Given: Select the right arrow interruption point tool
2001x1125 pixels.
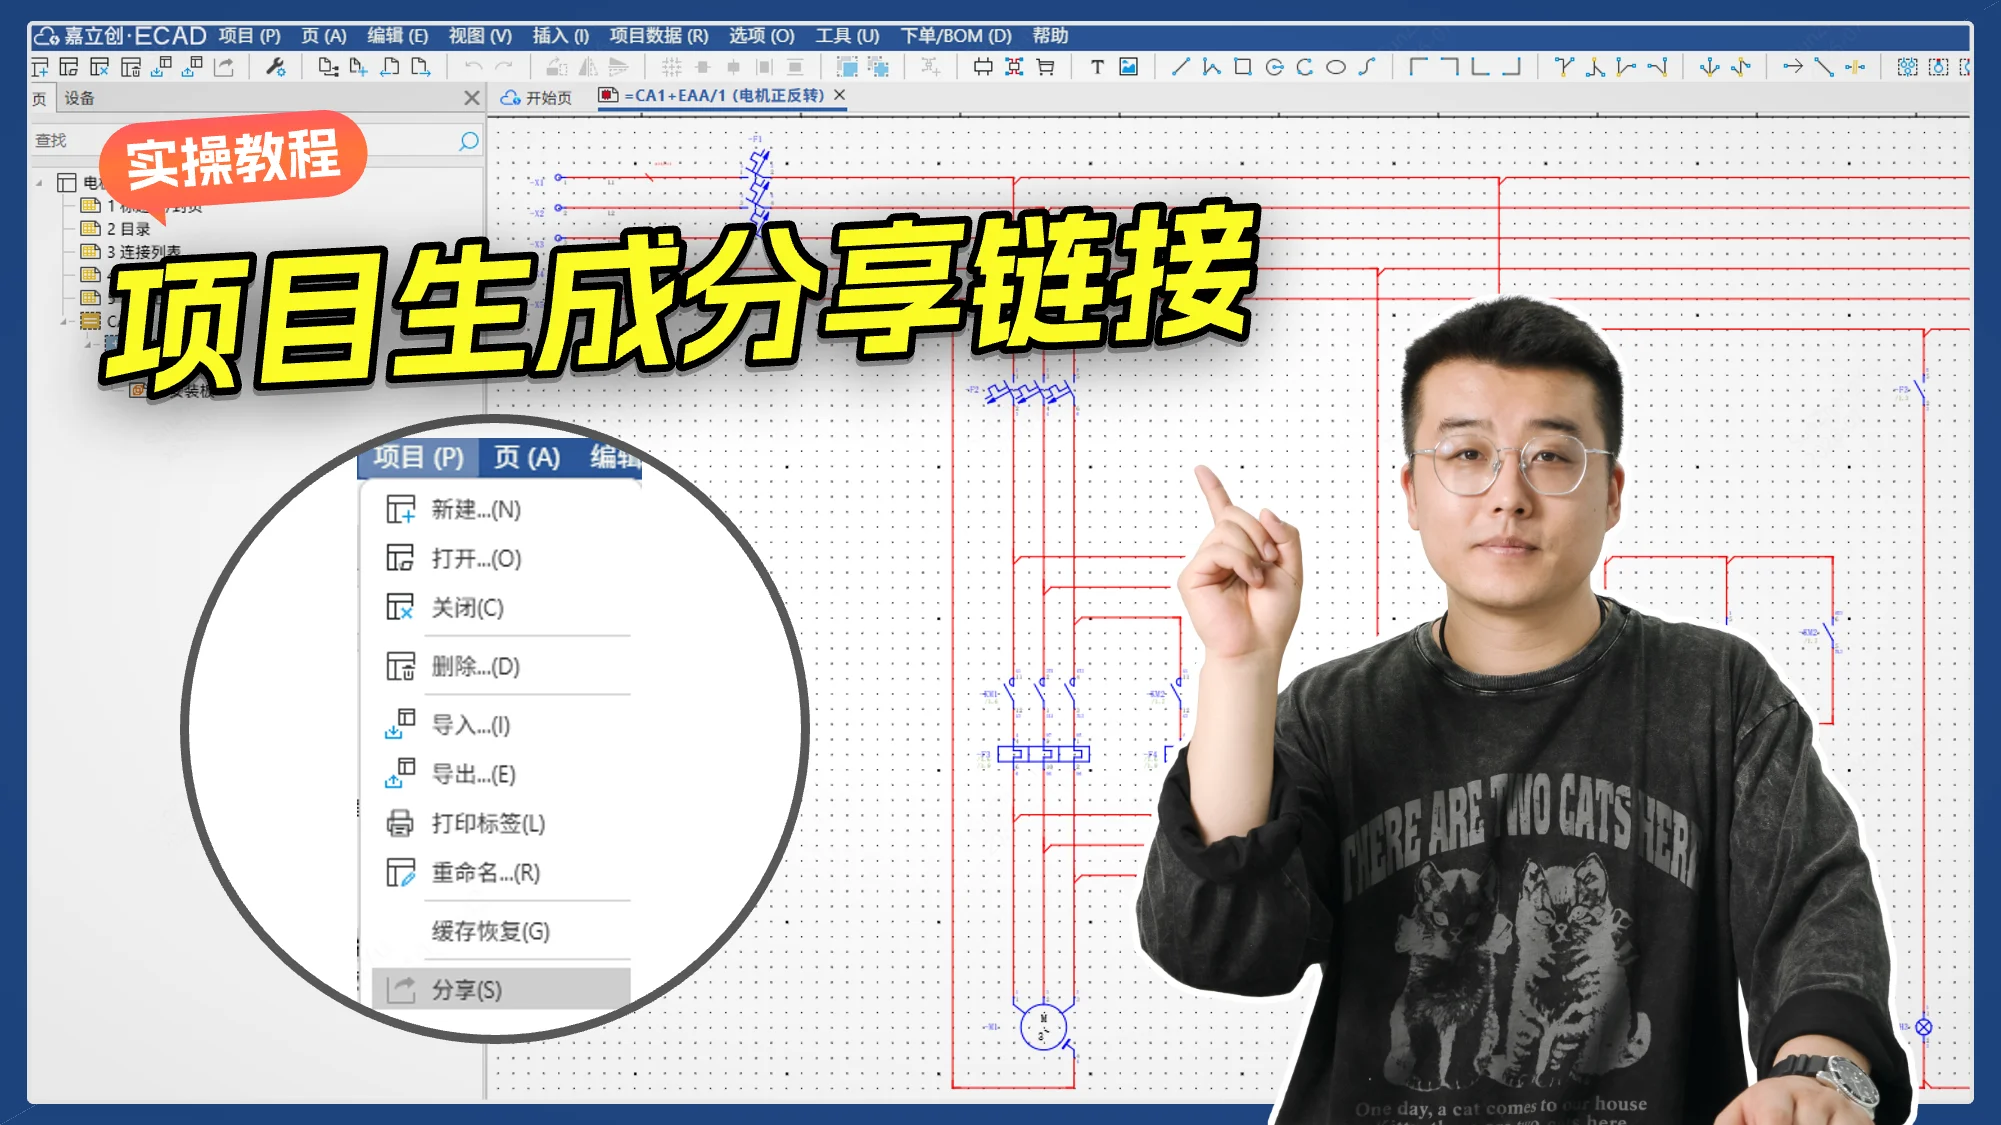Looking at the screenshot, I should [x=1793, y=67].
